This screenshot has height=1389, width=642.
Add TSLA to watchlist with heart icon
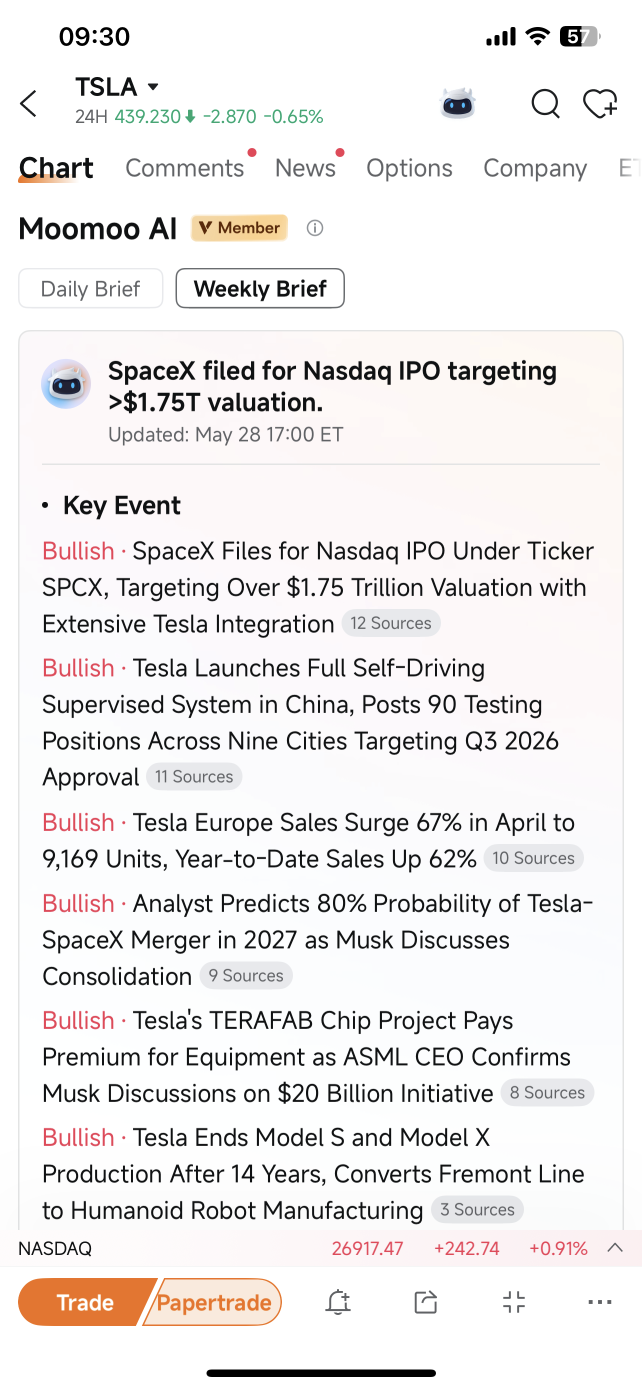600,103
